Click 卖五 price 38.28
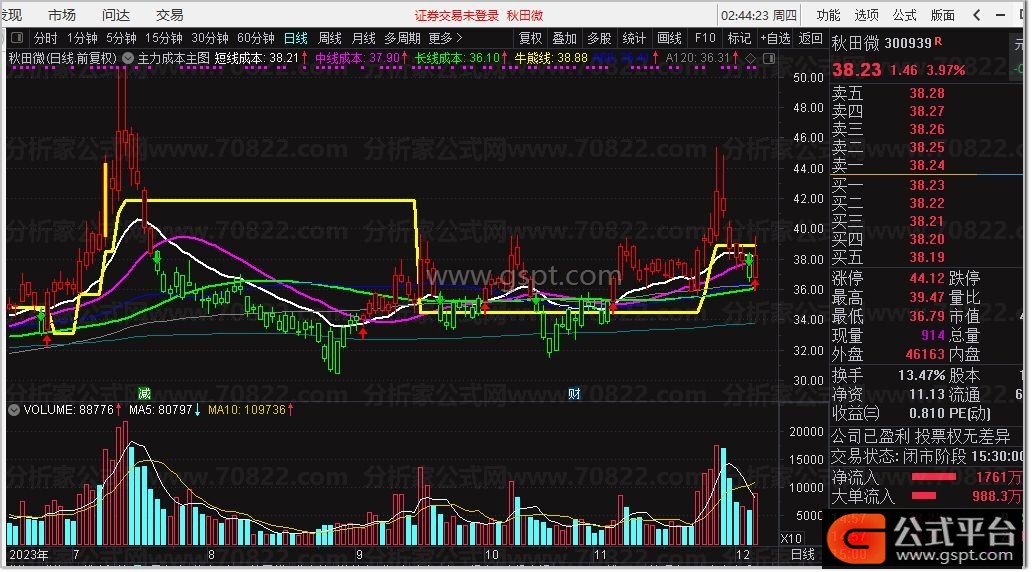This screenshot has width=1032, height=572. (927, 93)
